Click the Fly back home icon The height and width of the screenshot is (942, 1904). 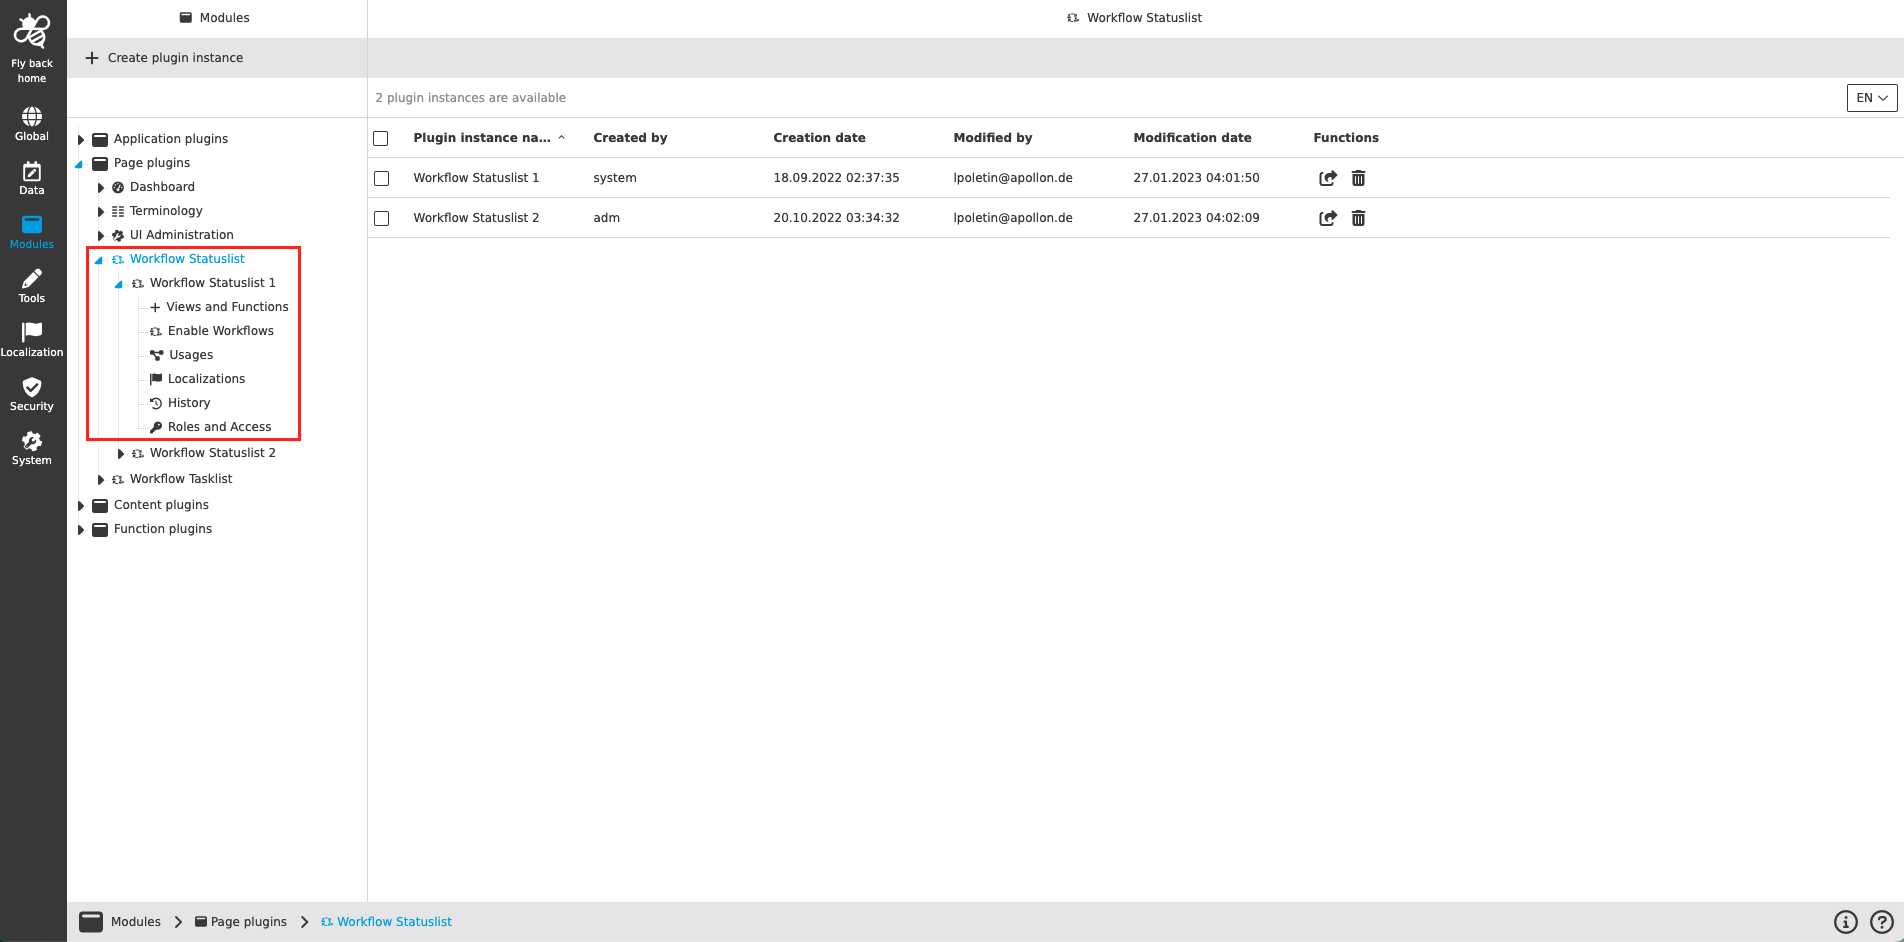pyautogui.click(x=32, y=38)
